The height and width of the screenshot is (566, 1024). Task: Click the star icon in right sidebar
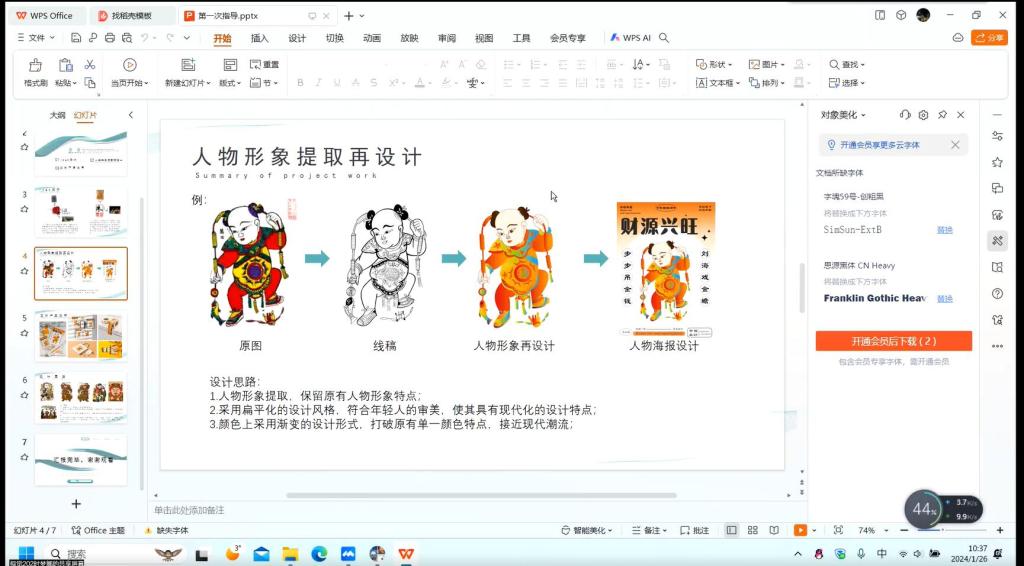coord(997,162)
